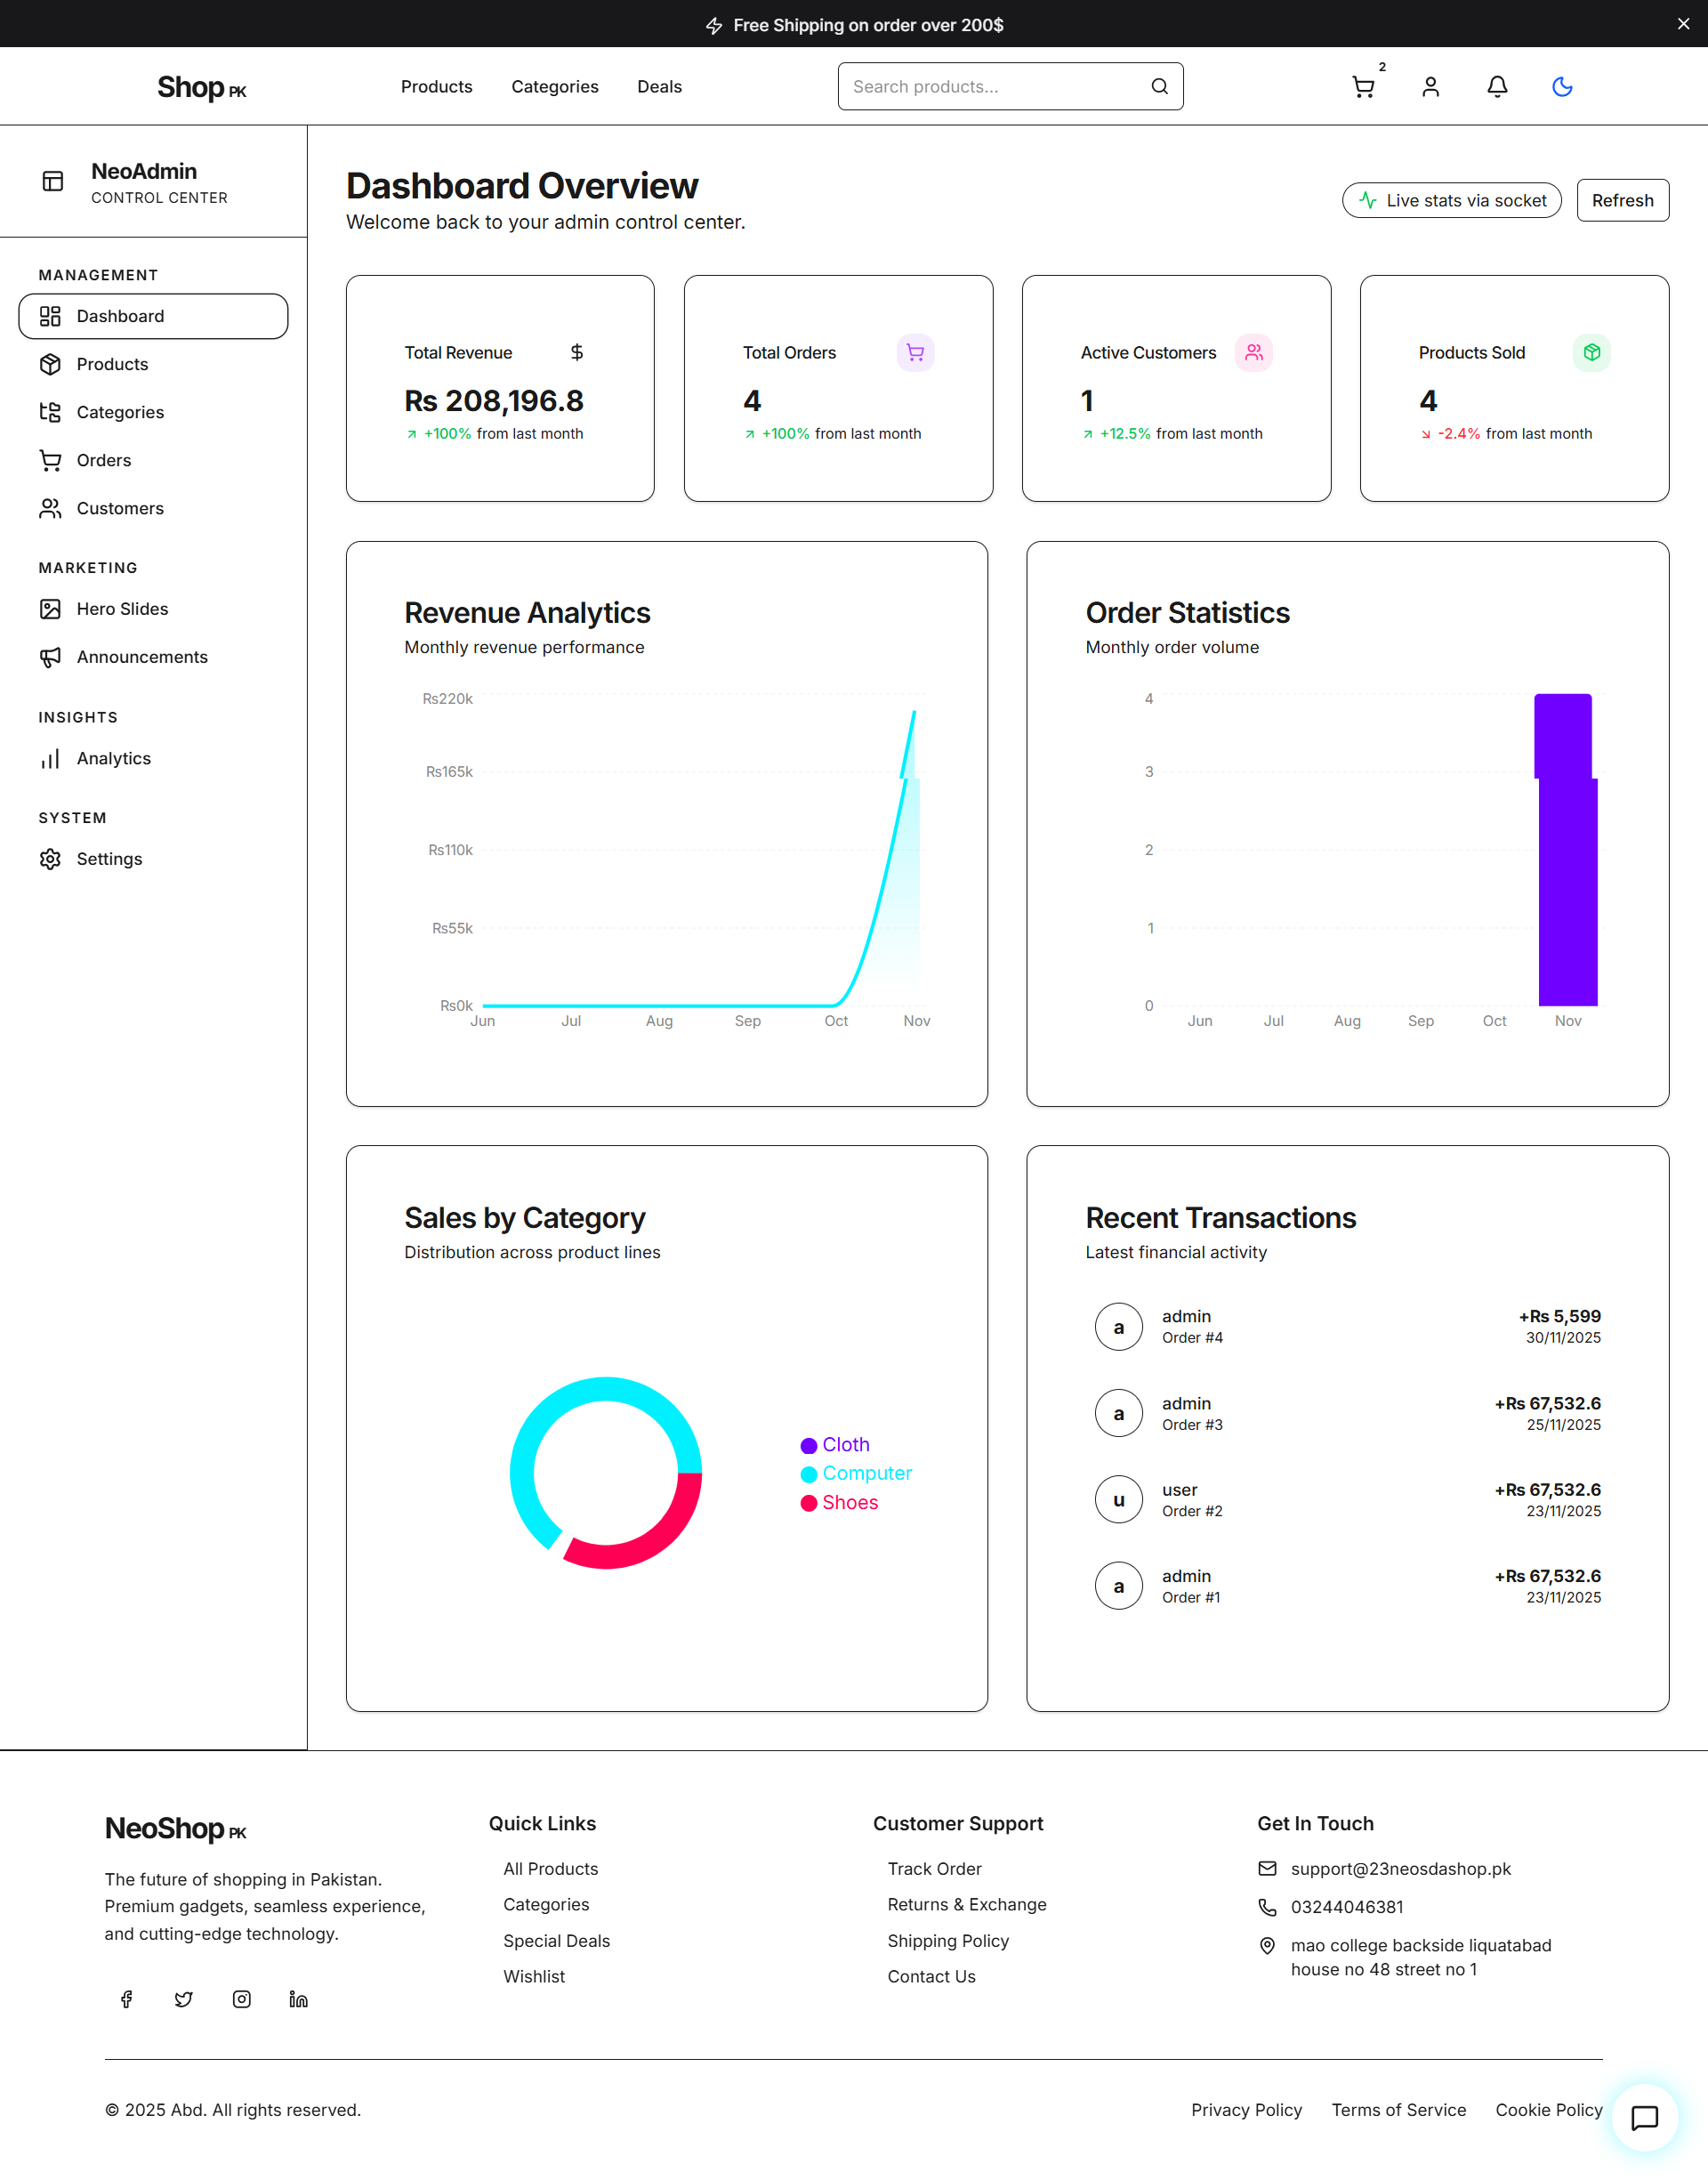Open Hero Slides in the sidebar
Viewport: 1708px width, 2180px height.
point(122,608)
